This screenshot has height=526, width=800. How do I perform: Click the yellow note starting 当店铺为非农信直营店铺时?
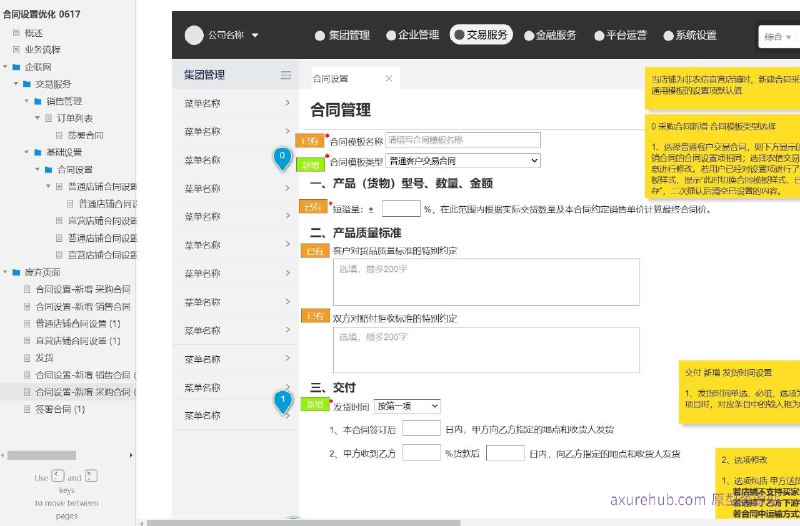tap(722, 89)
